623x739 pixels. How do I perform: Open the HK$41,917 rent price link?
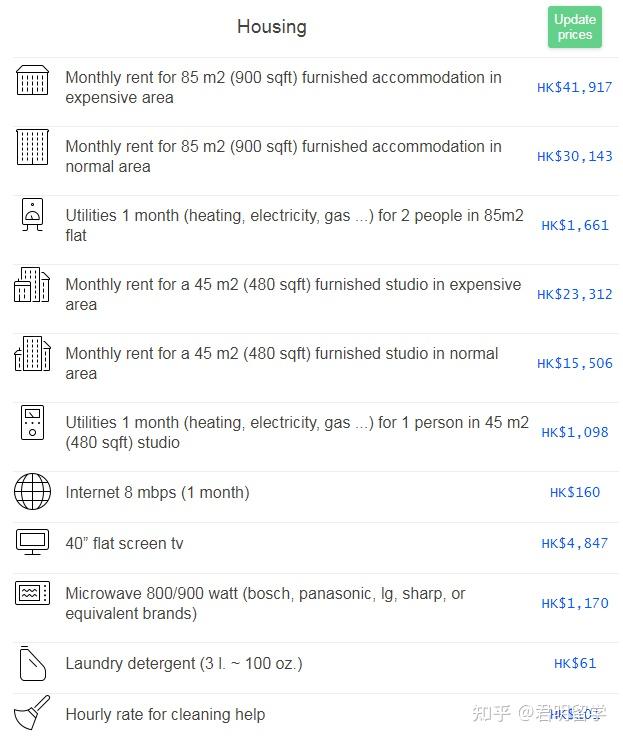pyautogui.click(x=574, y=88)
